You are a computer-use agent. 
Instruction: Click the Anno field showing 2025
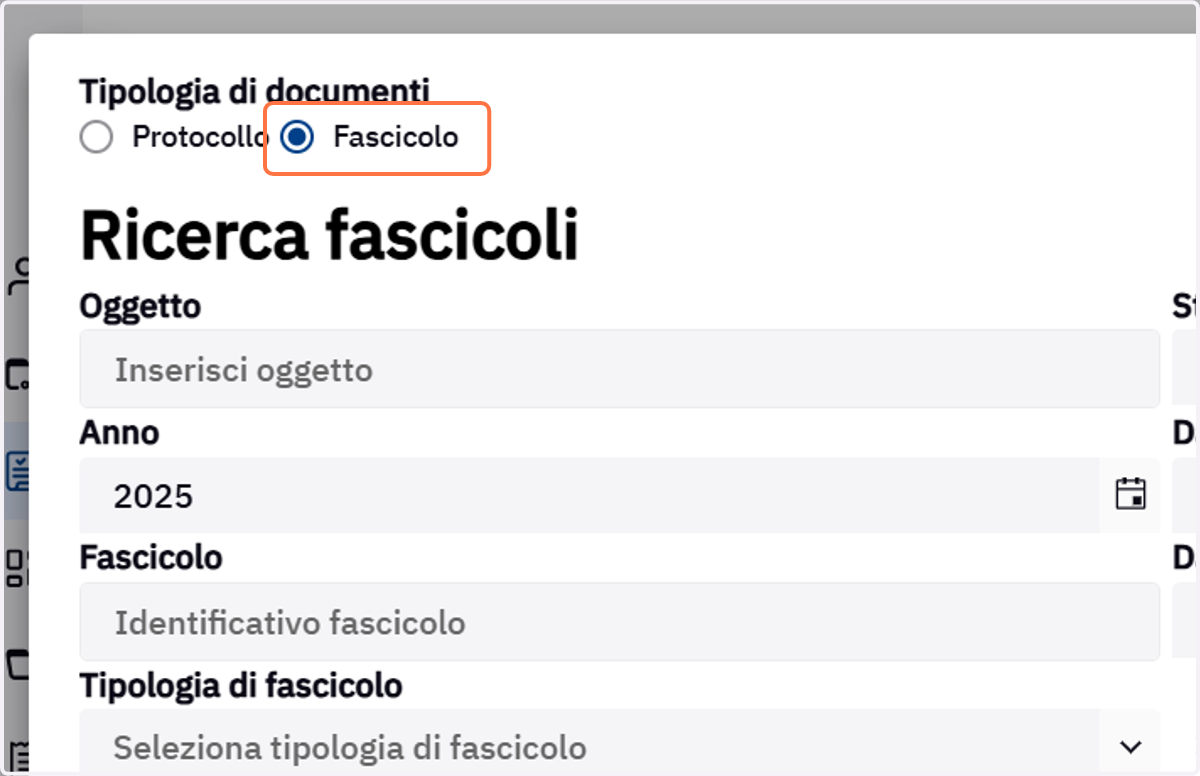(x=590, y=495)
